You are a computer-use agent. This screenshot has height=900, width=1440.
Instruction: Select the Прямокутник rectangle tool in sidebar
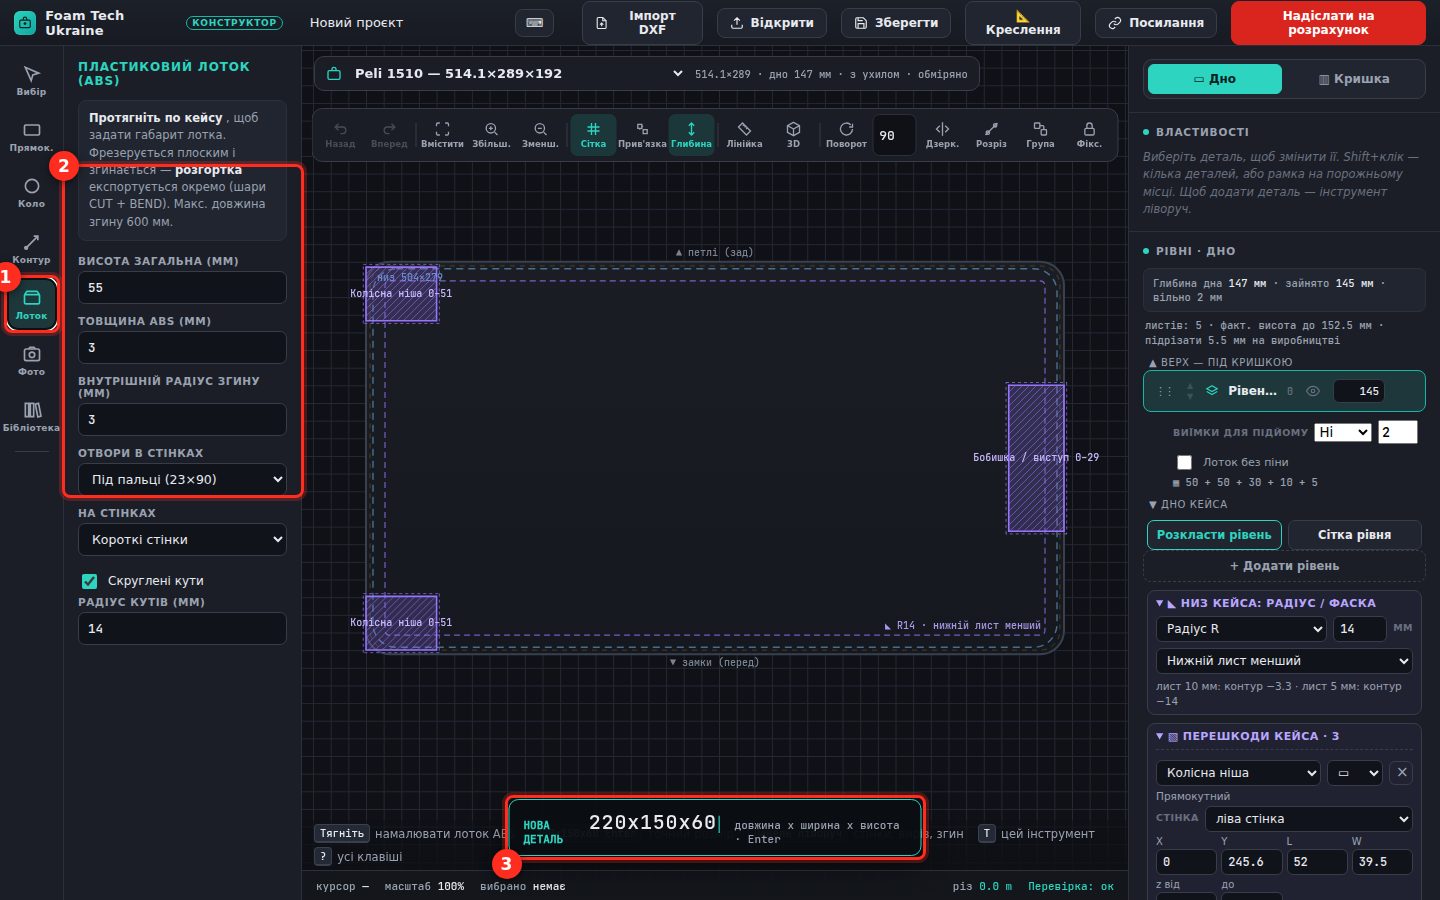(31, 137)
